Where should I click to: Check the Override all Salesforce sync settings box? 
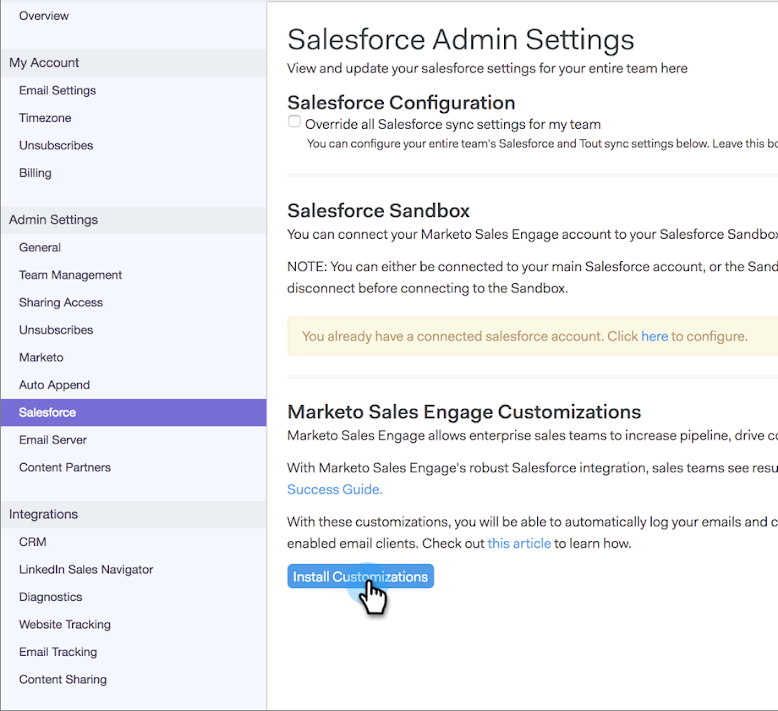[294, 122]
